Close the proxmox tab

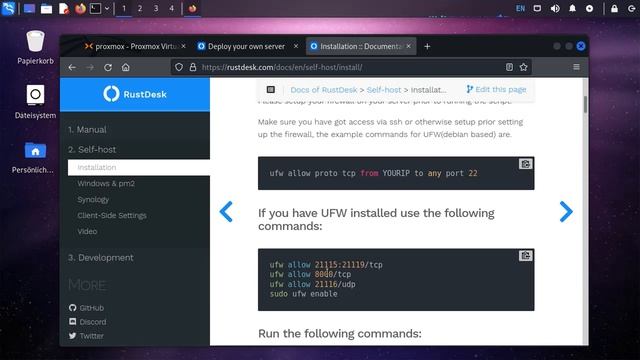coord(184,46)
